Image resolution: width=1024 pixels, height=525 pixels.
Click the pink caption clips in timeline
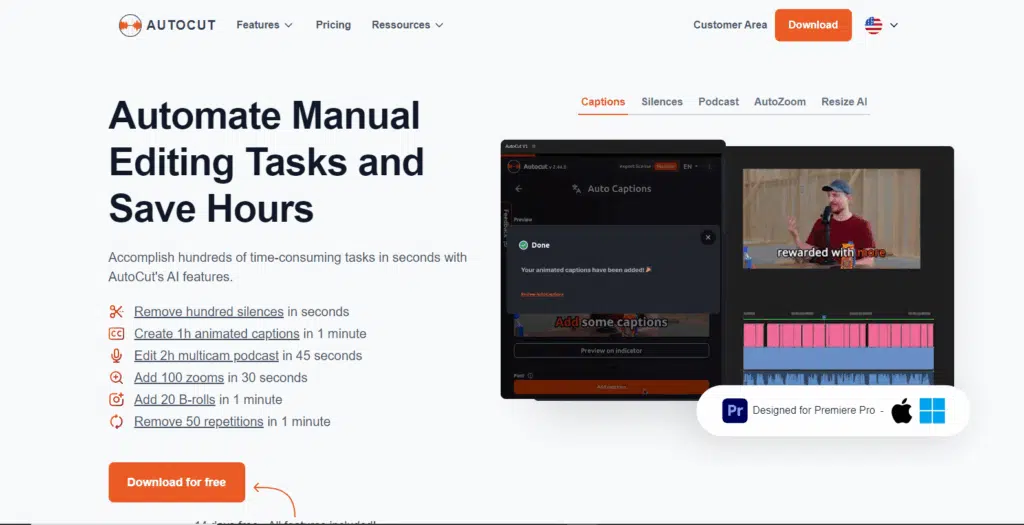click(x=839, y=335)
